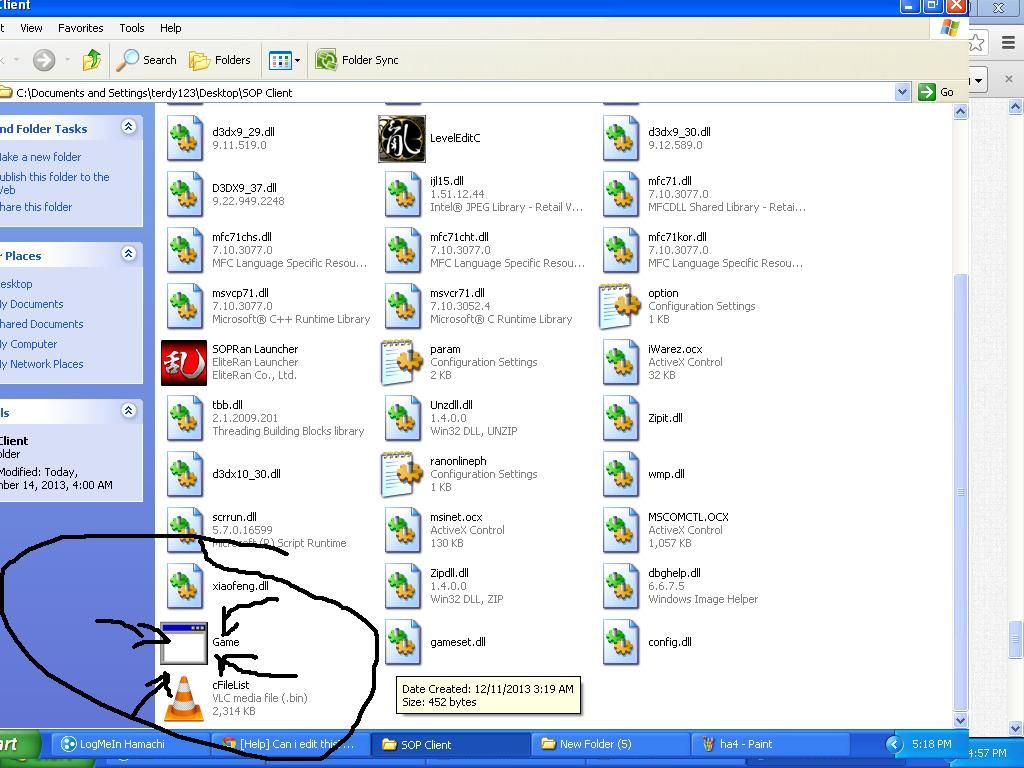Image resolution: width=1024 pixels, height=768 pixels.
Task: Select the param configuration file icon
Action: point(402,362)
